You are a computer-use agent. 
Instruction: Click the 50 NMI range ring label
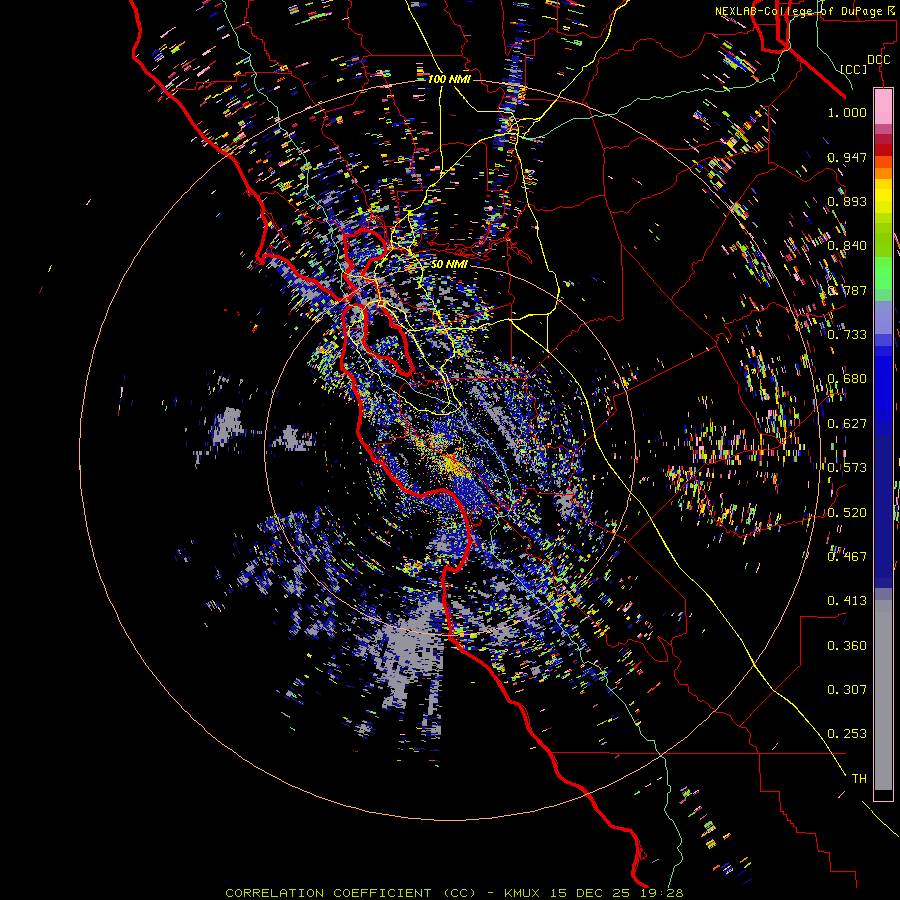pos(449,264)
